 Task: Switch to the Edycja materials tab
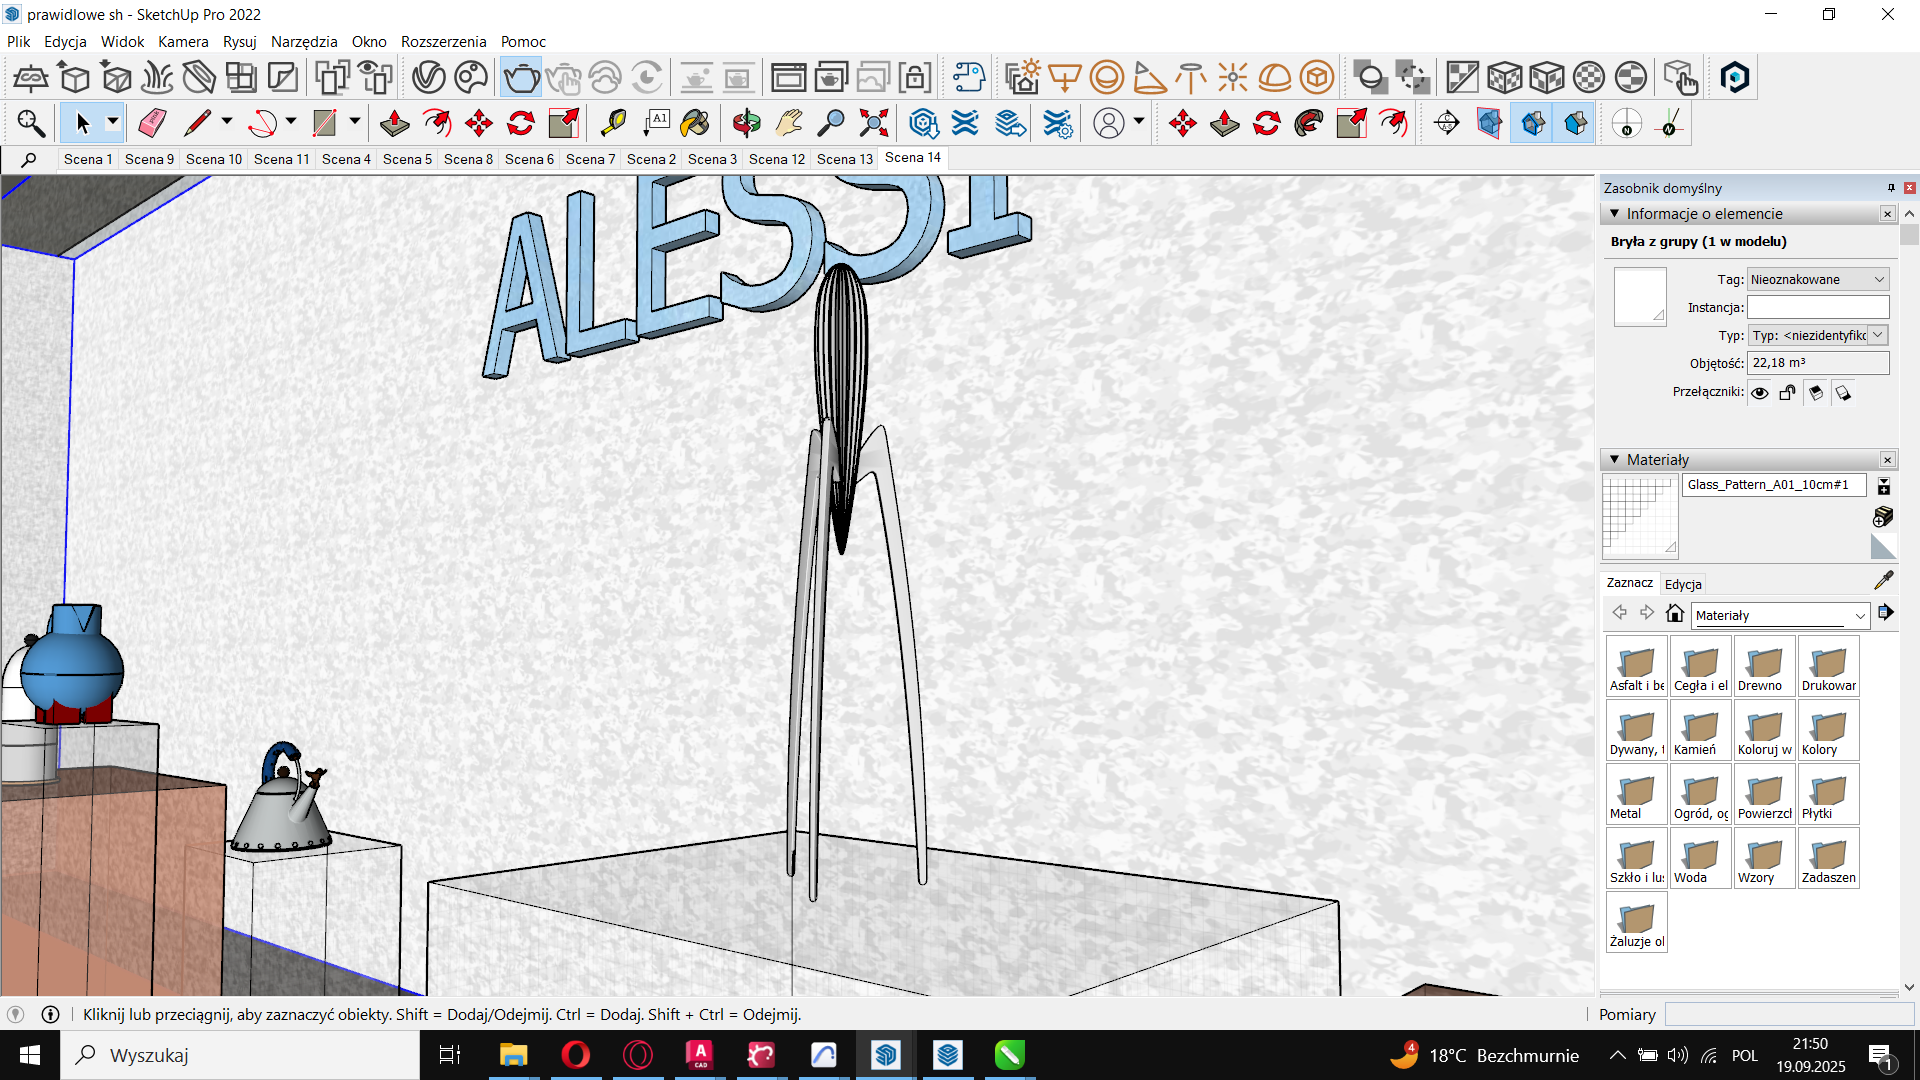(x=1683, y=584)
